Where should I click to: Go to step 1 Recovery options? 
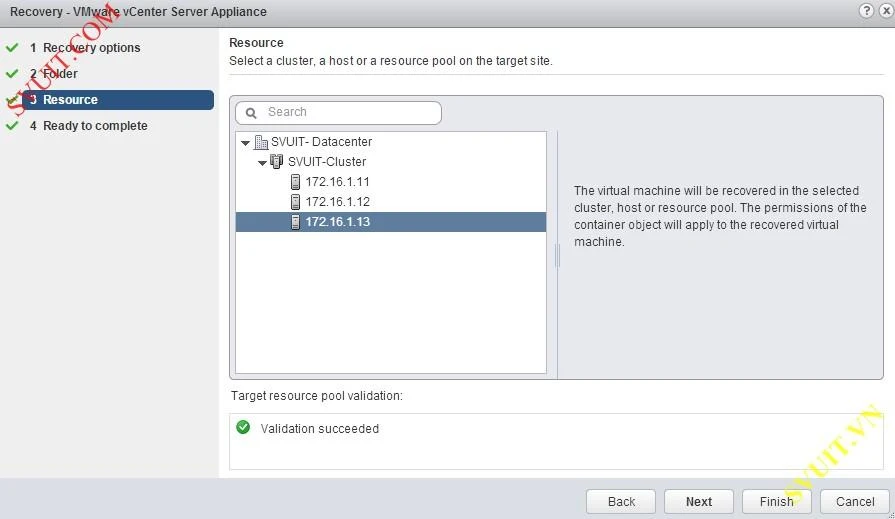(x=85, y=47)
